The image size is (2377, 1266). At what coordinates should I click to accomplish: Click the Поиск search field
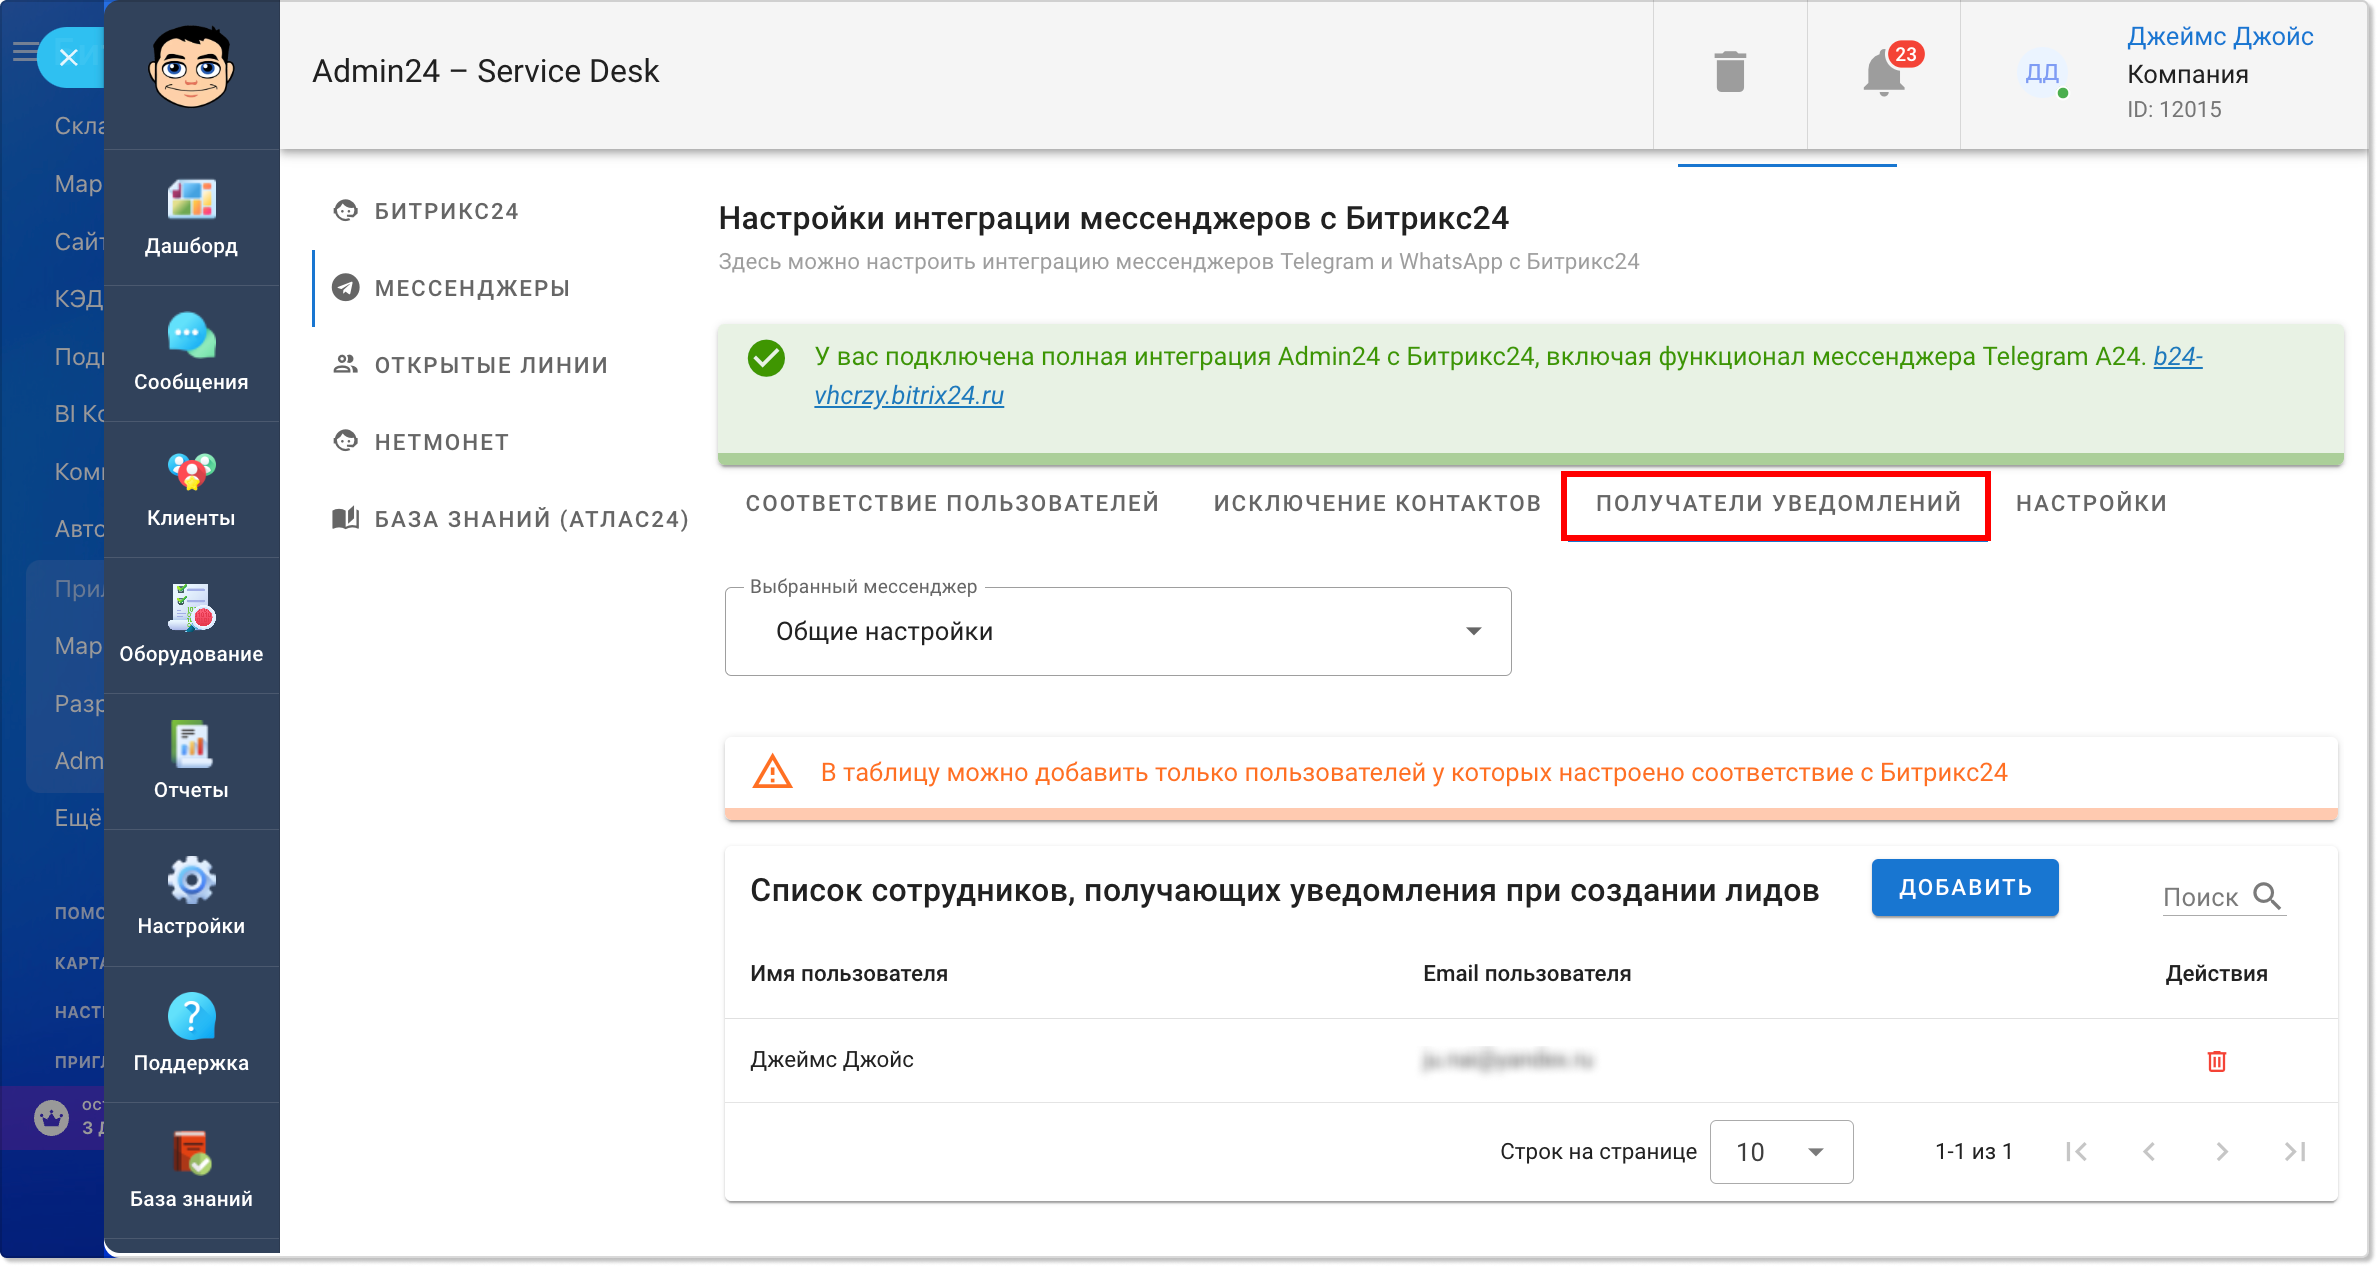click(2224, 897)
